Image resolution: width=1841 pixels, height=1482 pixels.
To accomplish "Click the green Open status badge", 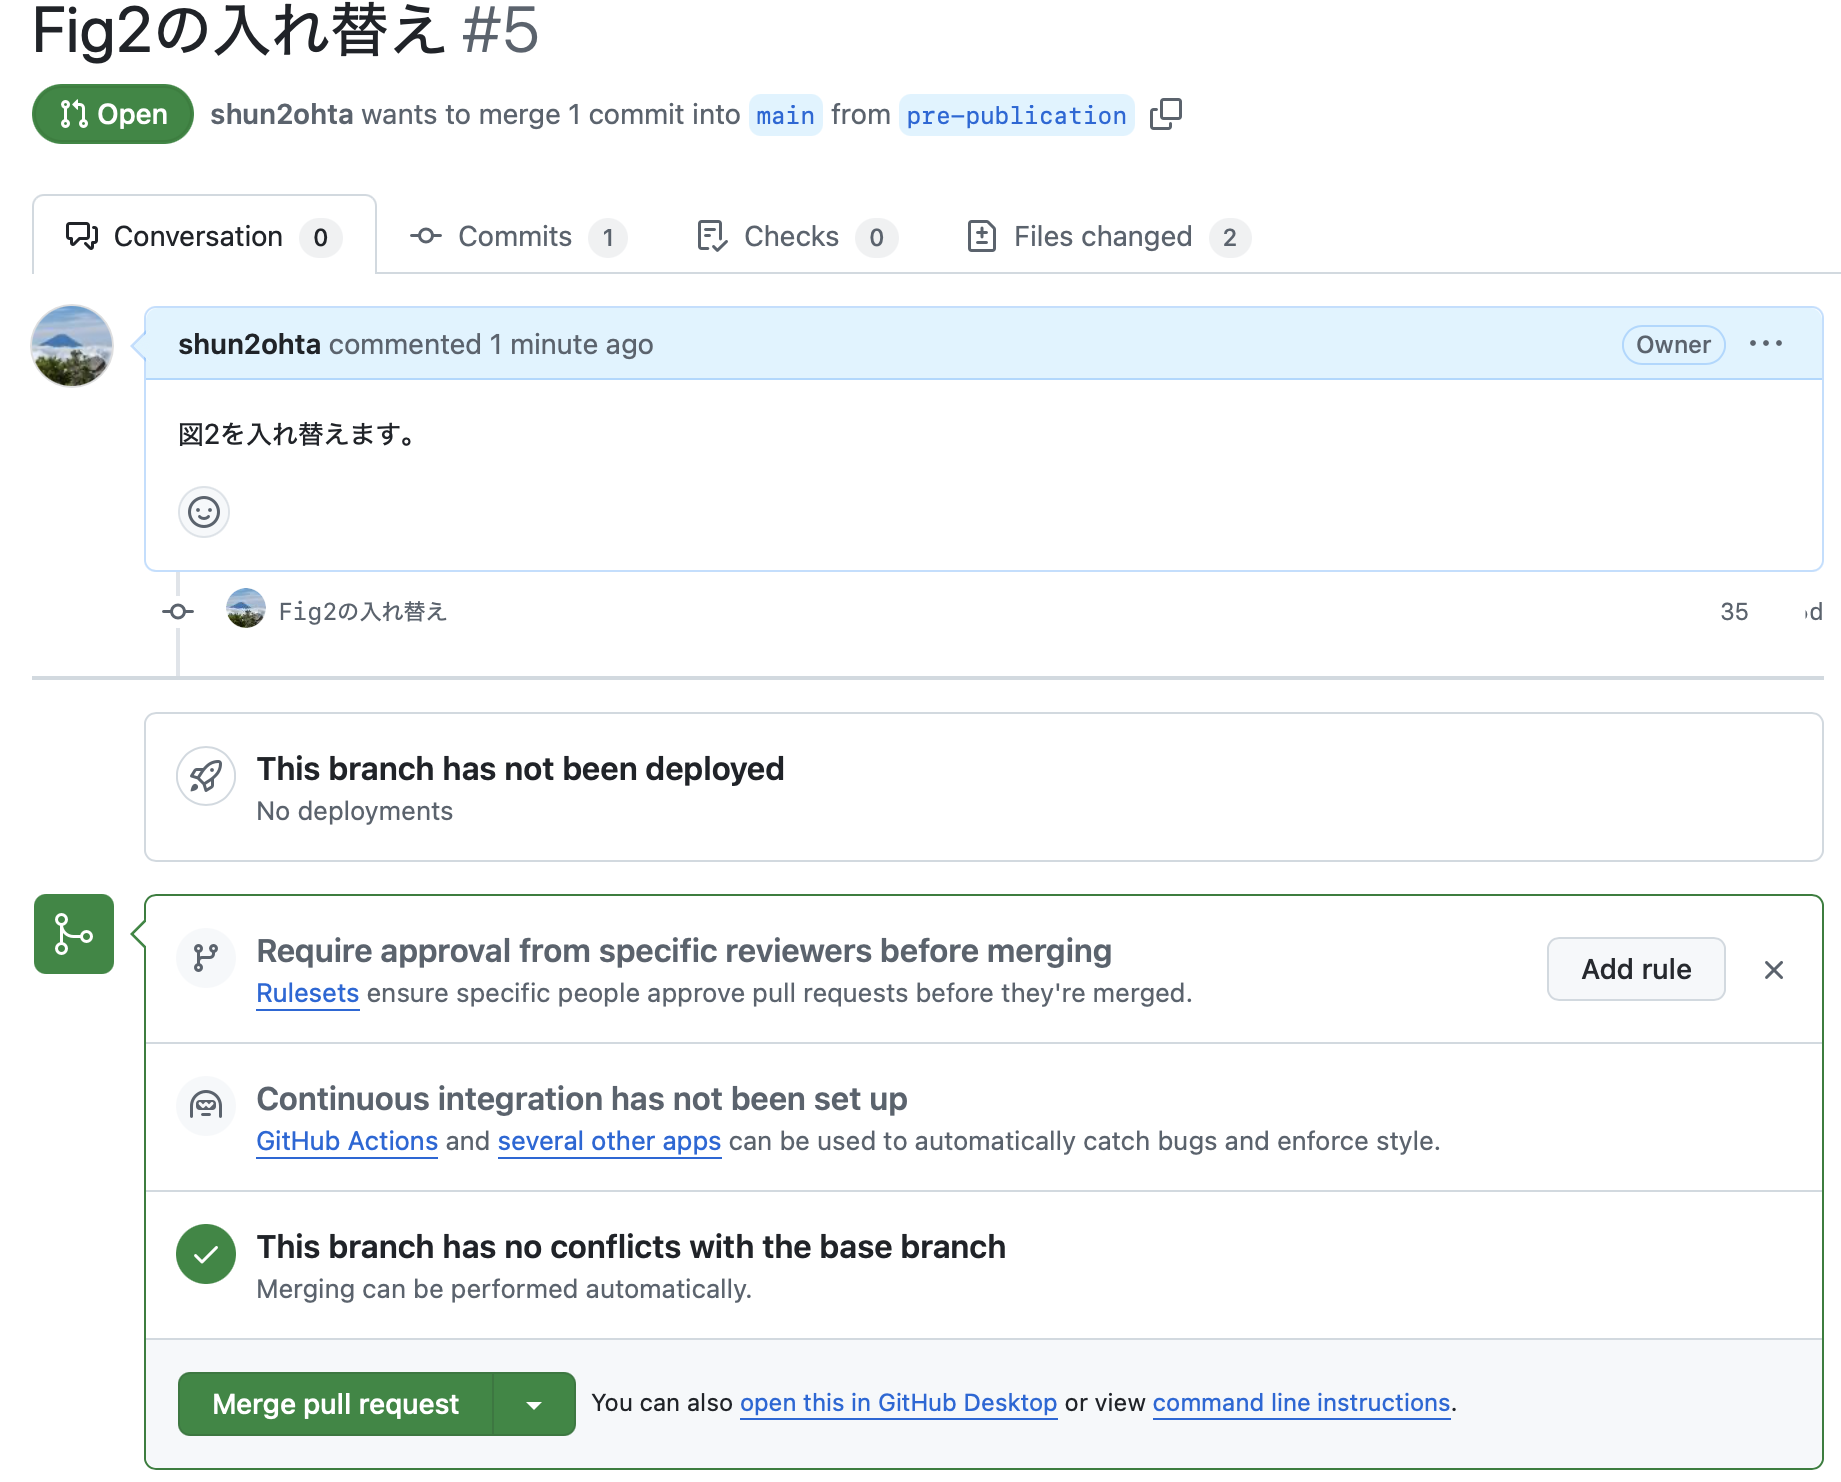I will click(113, 114).
